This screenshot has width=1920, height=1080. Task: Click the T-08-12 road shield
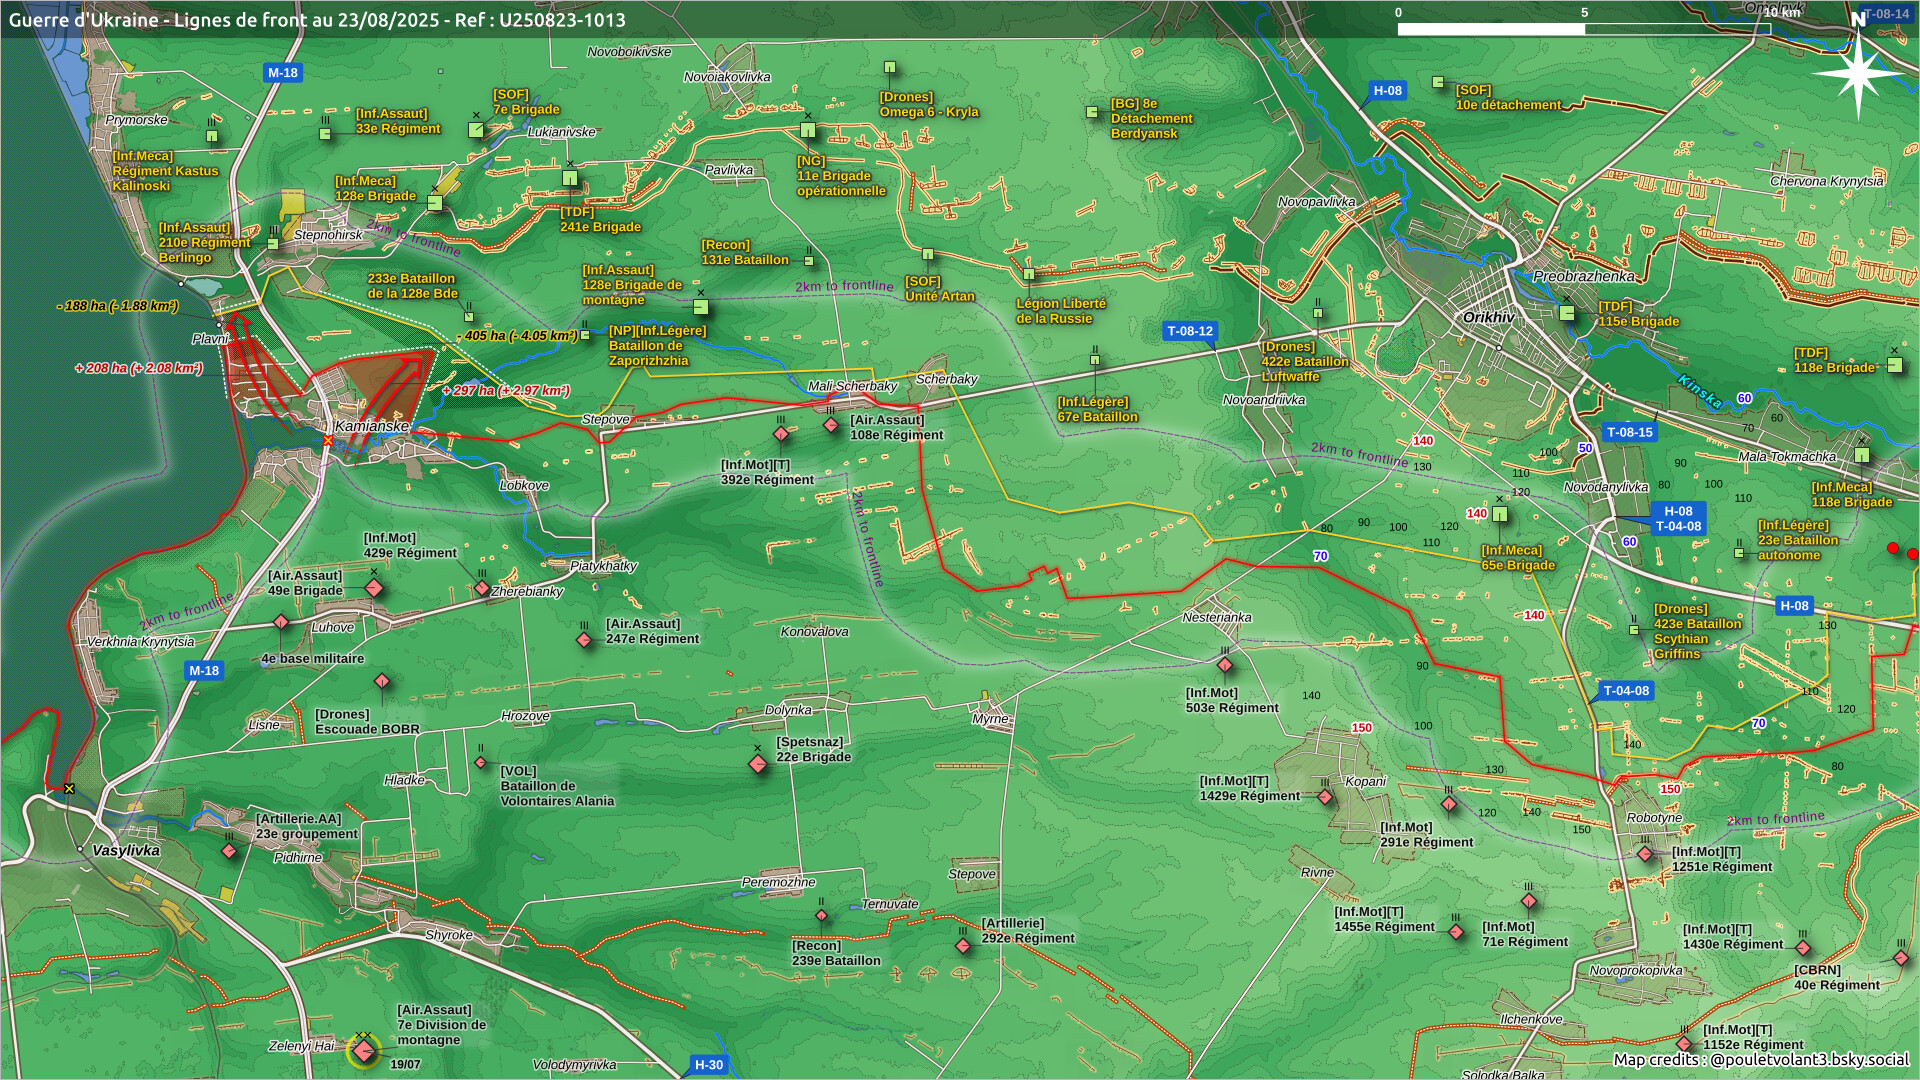pos(1190,331)
